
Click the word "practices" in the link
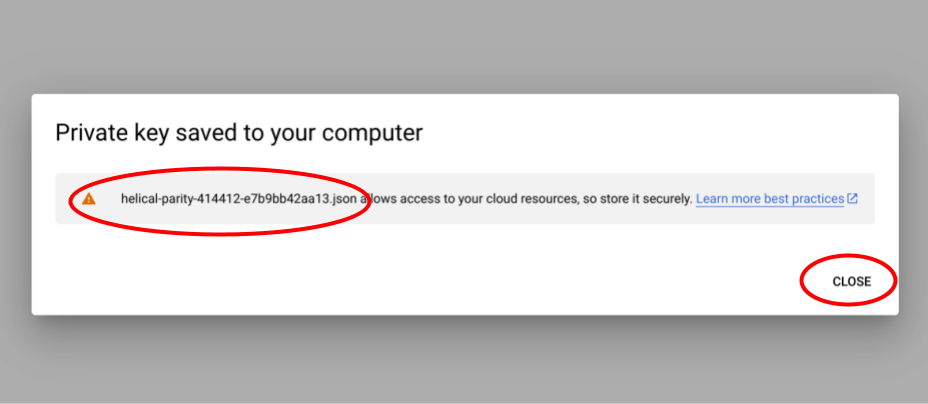pyautogui.click(x=818, y=199)
